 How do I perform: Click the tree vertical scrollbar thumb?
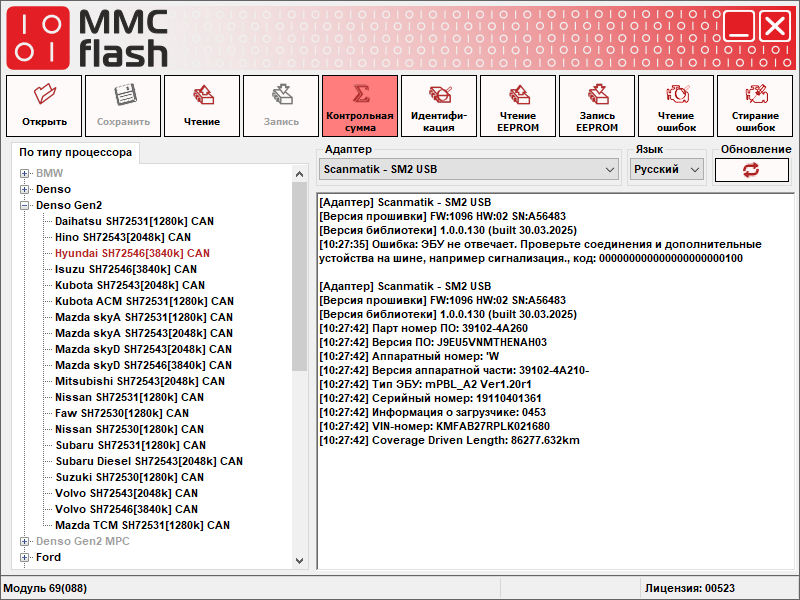point(299,276)
